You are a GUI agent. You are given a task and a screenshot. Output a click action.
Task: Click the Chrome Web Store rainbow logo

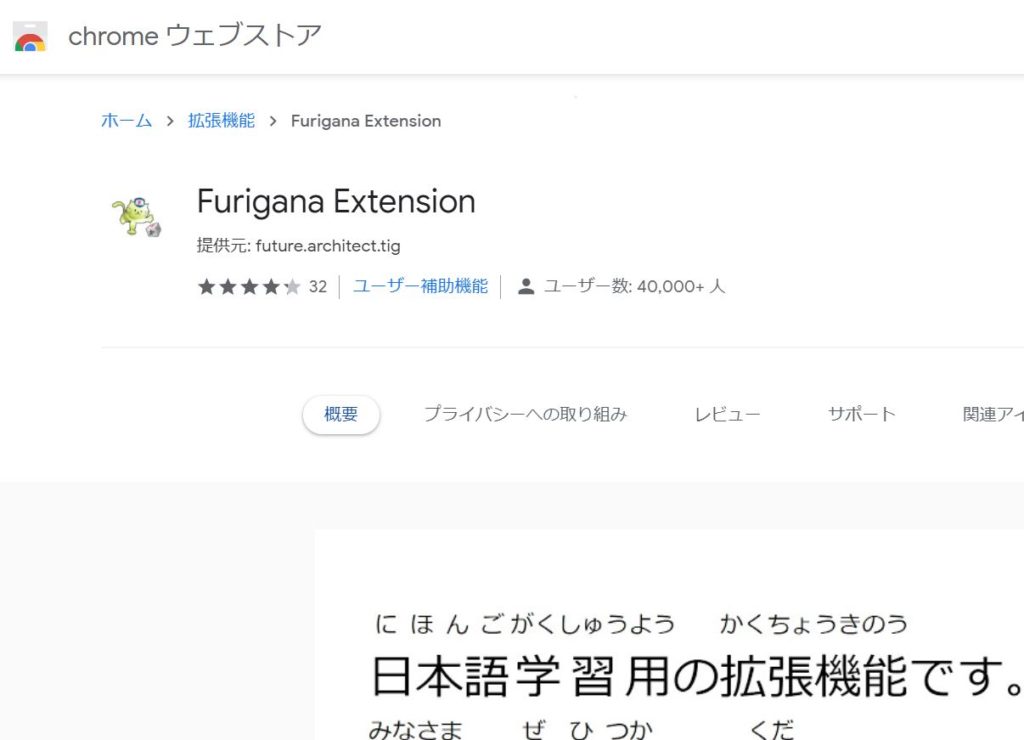click(x=30, y=37)
